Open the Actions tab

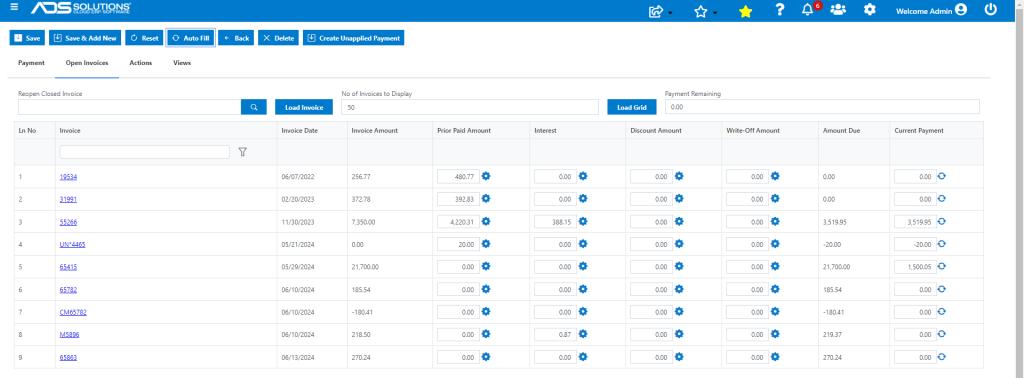pyautogui.click(x=140, y=63)
